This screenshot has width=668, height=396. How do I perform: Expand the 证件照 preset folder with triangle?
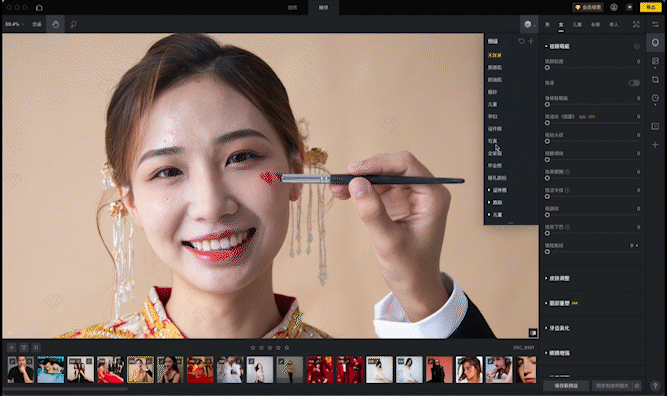(489, 190)
